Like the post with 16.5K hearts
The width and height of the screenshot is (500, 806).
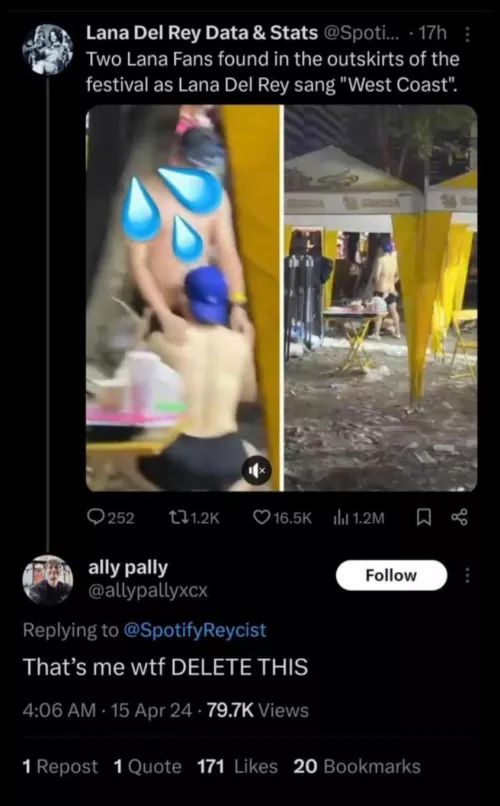(x=262, y=517)
